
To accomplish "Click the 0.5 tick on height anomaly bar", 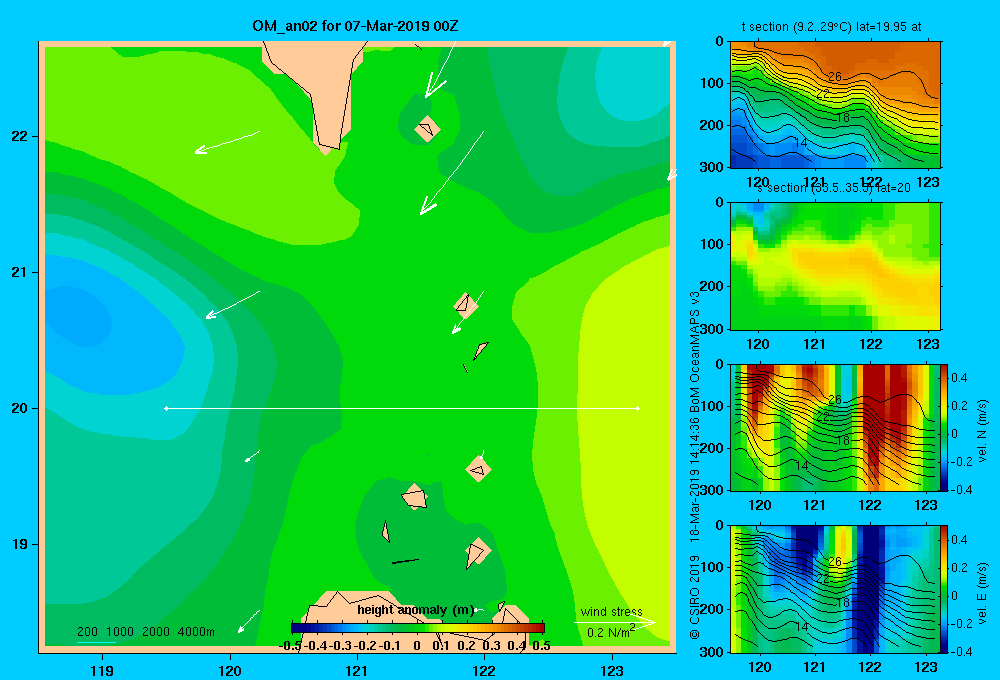I will coord(541,646).
